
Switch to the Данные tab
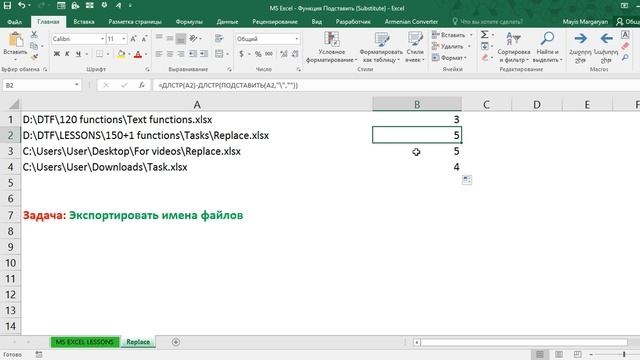pyautogui.click(x=227, y=22)
